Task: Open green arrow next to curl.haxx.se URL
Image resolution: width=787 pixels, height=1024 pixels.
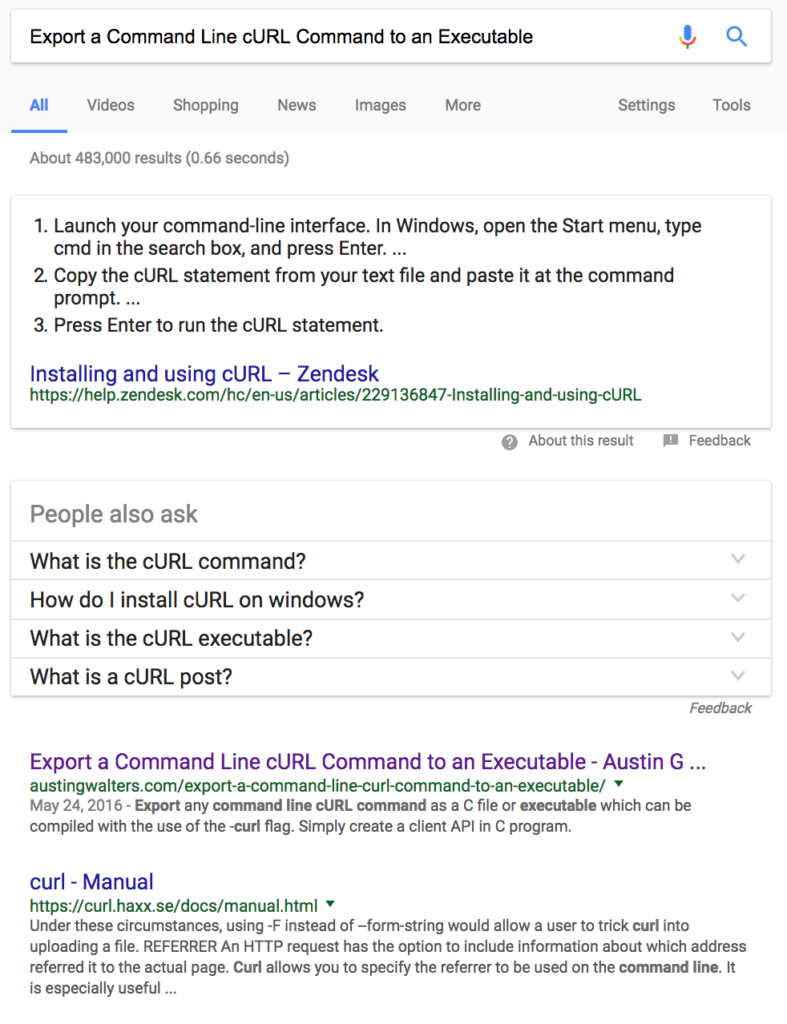Action: pyautogui.click(x=330, y=904)
